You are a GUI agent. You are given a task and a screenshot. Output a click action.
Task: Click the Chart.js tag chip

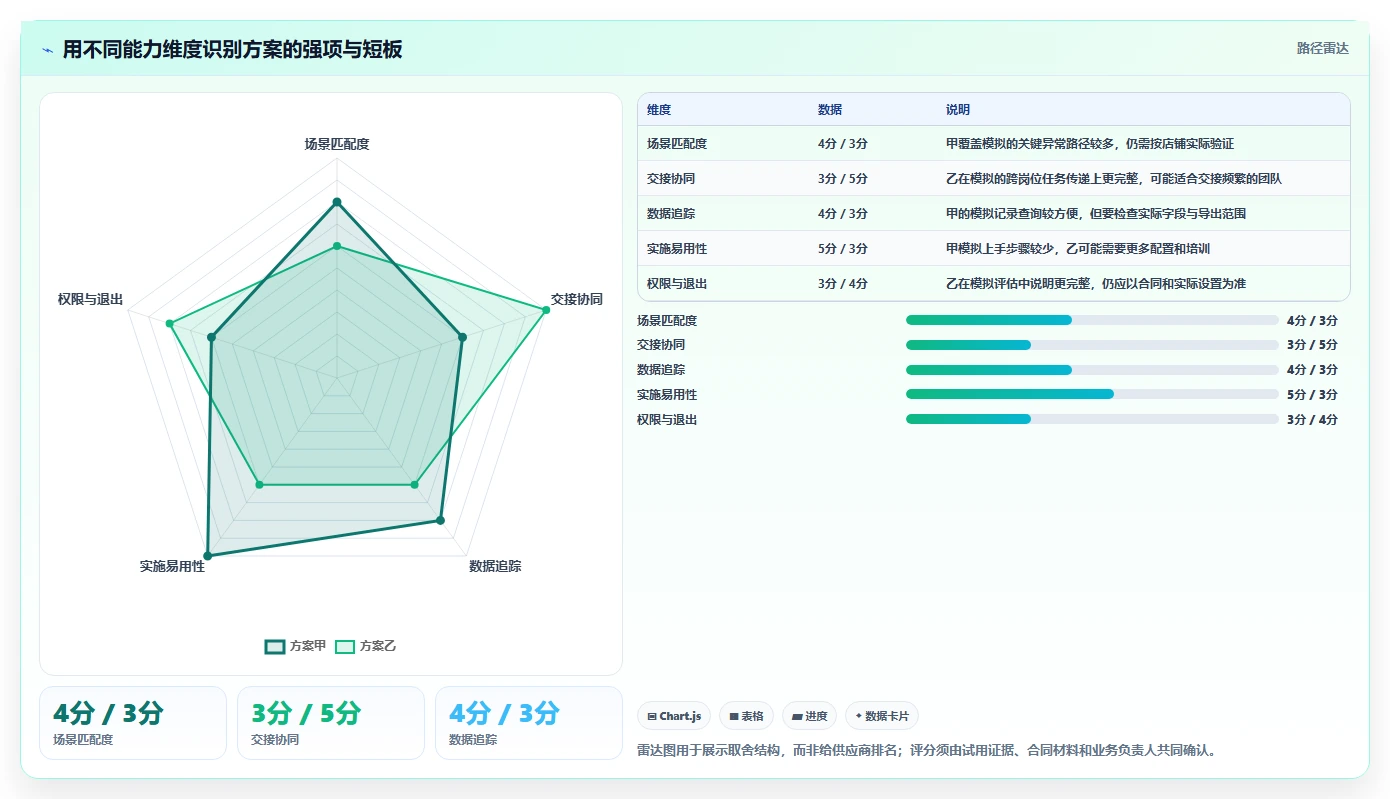click(x=674, y=716)
